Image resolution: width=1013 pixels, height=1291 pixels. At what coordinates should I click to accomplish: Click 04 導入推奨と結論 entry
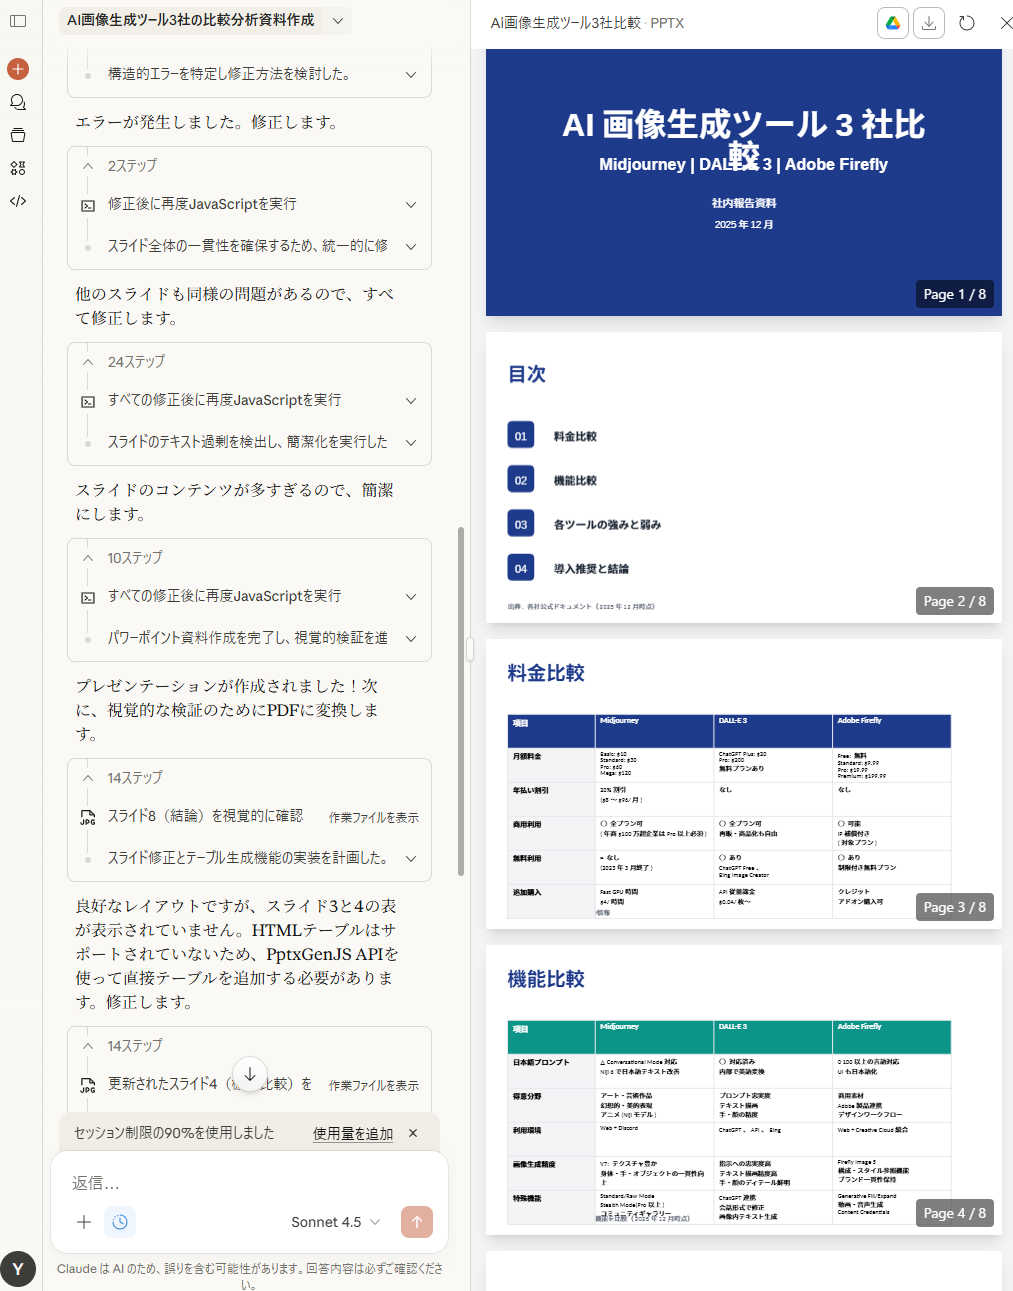pyautogui.click(x=569, y=568)
